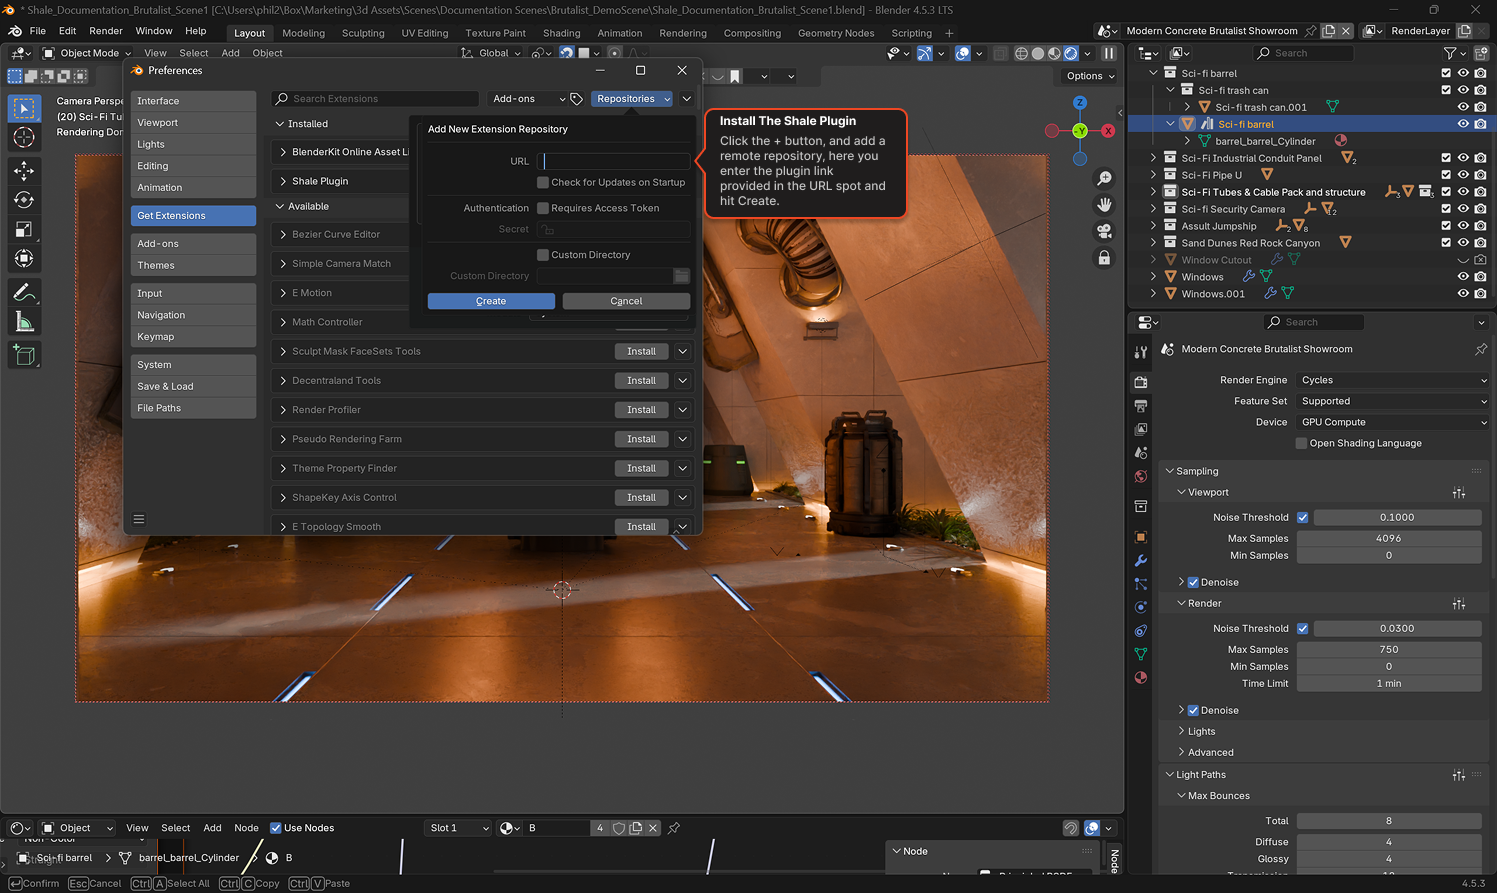This screenshot has width=1497, height=893.
Task: Click the Outliner filter funnel icon
Action: pos(1450,53)
